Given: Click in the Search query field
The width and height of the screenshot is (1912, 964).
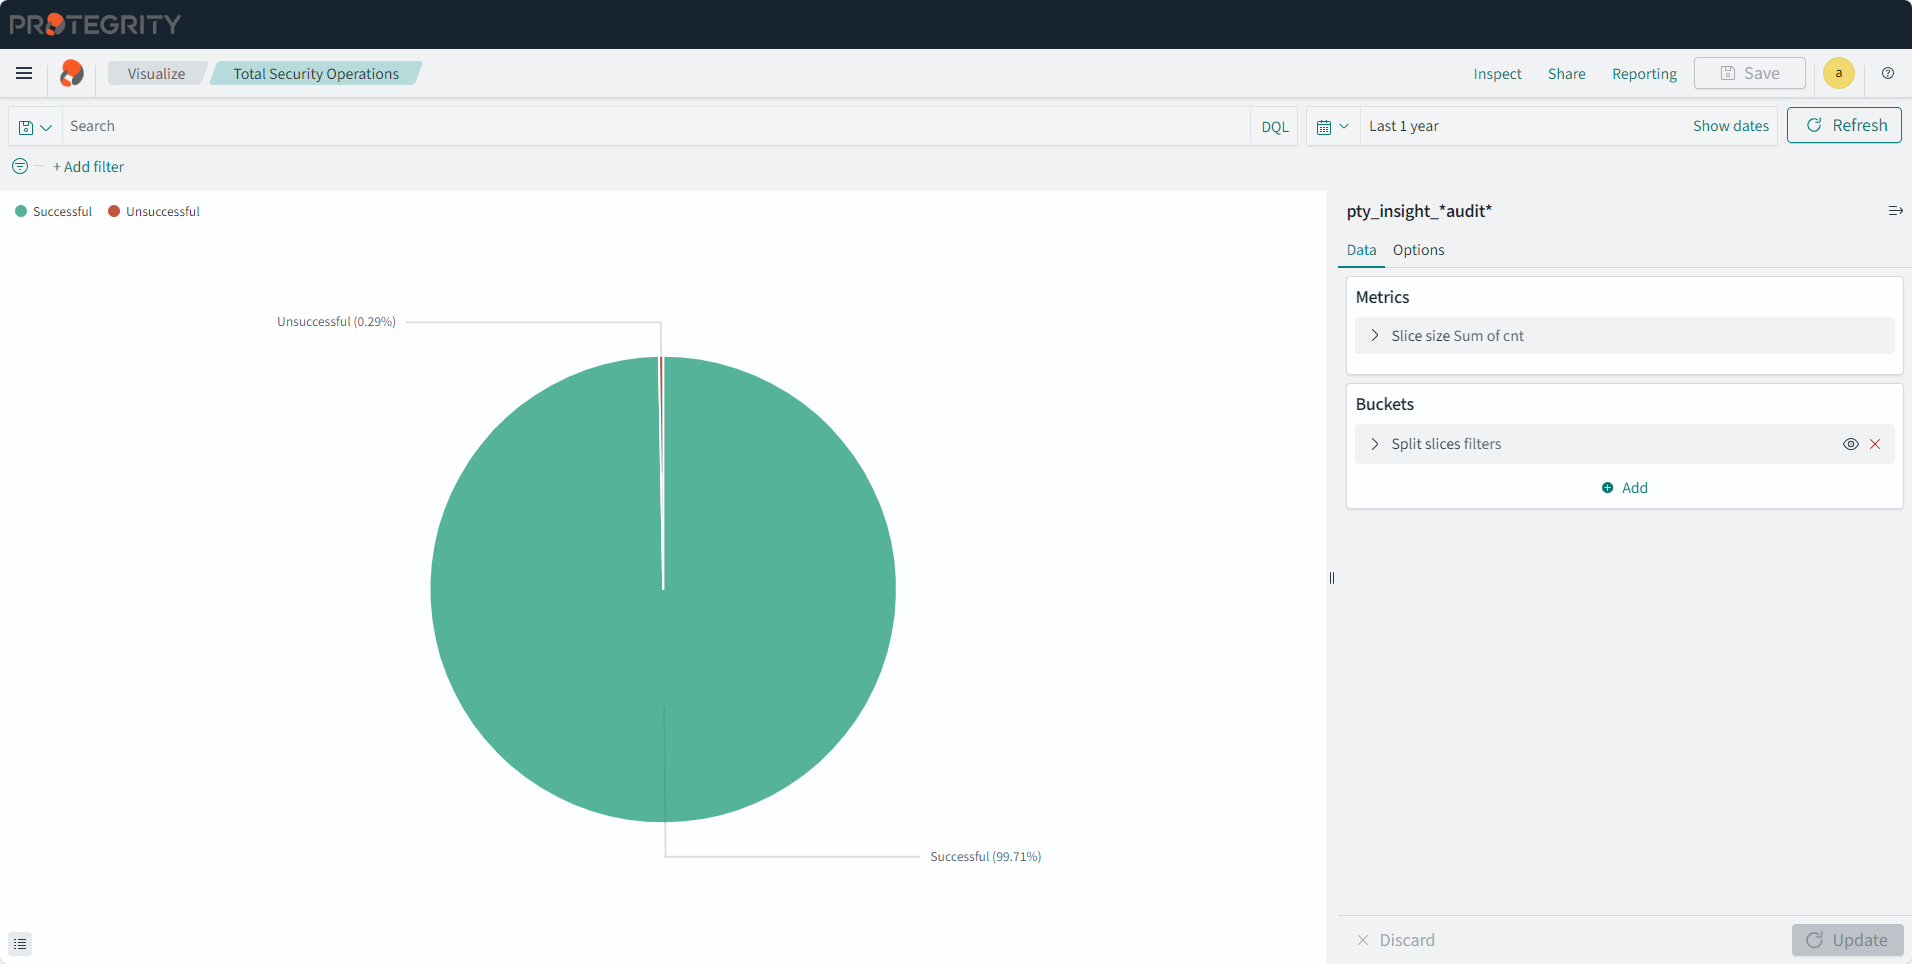Looking at the screenshot, I should pyautogui.click(x=650, y=126).
